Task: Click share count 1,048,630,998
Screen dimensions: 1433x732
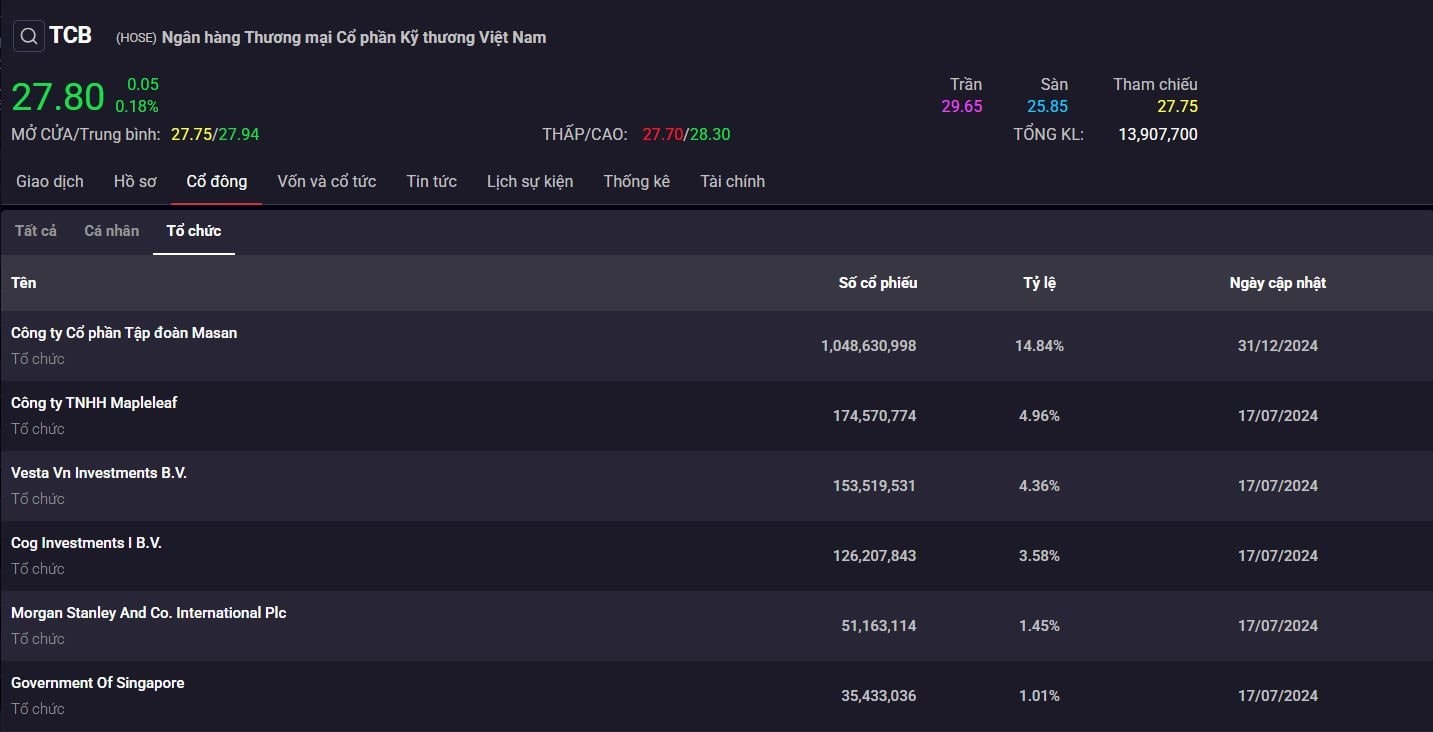Action: [869, 346]
